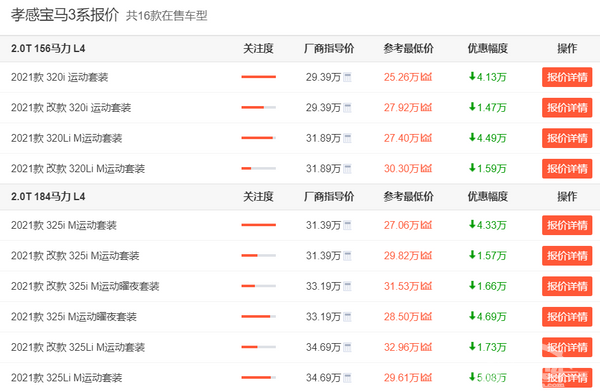This screenshot has height=392, width=600.
Task: Click guide price 31.89万 in 2021款 320Li row
Action: 323,138
